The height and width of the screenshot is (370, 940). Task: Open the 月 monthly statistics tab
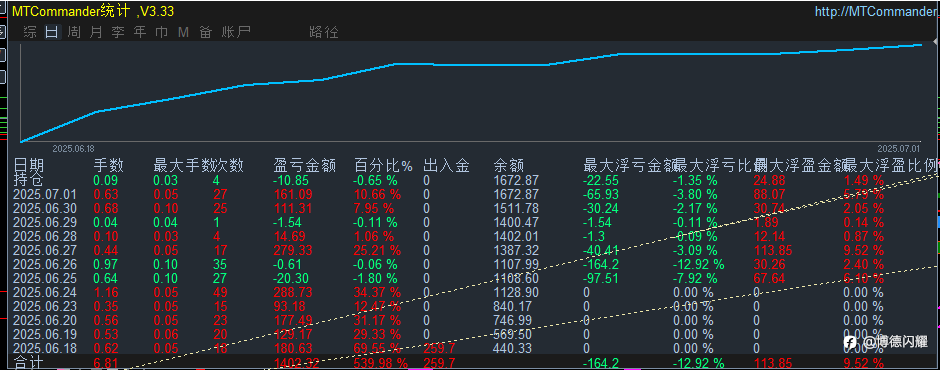[x=96, y=32]
